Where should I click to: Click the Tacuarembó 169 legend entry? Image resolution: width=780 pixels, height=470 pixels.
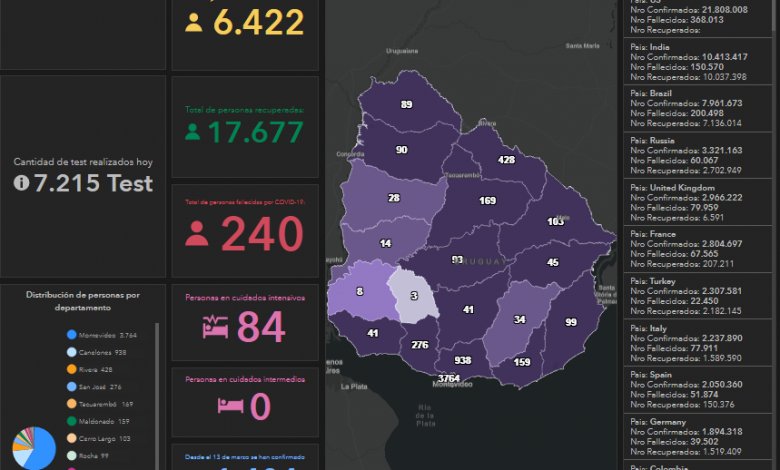click(x=105, y=404)
